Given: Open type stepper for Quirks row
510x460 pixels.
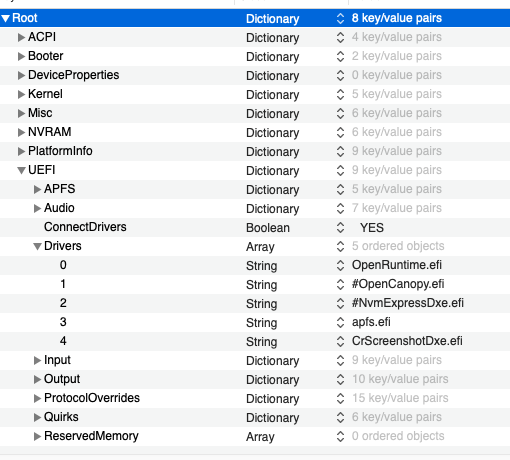Looking at the screenshot, I should pyautogui.click(x=340, y=417).
